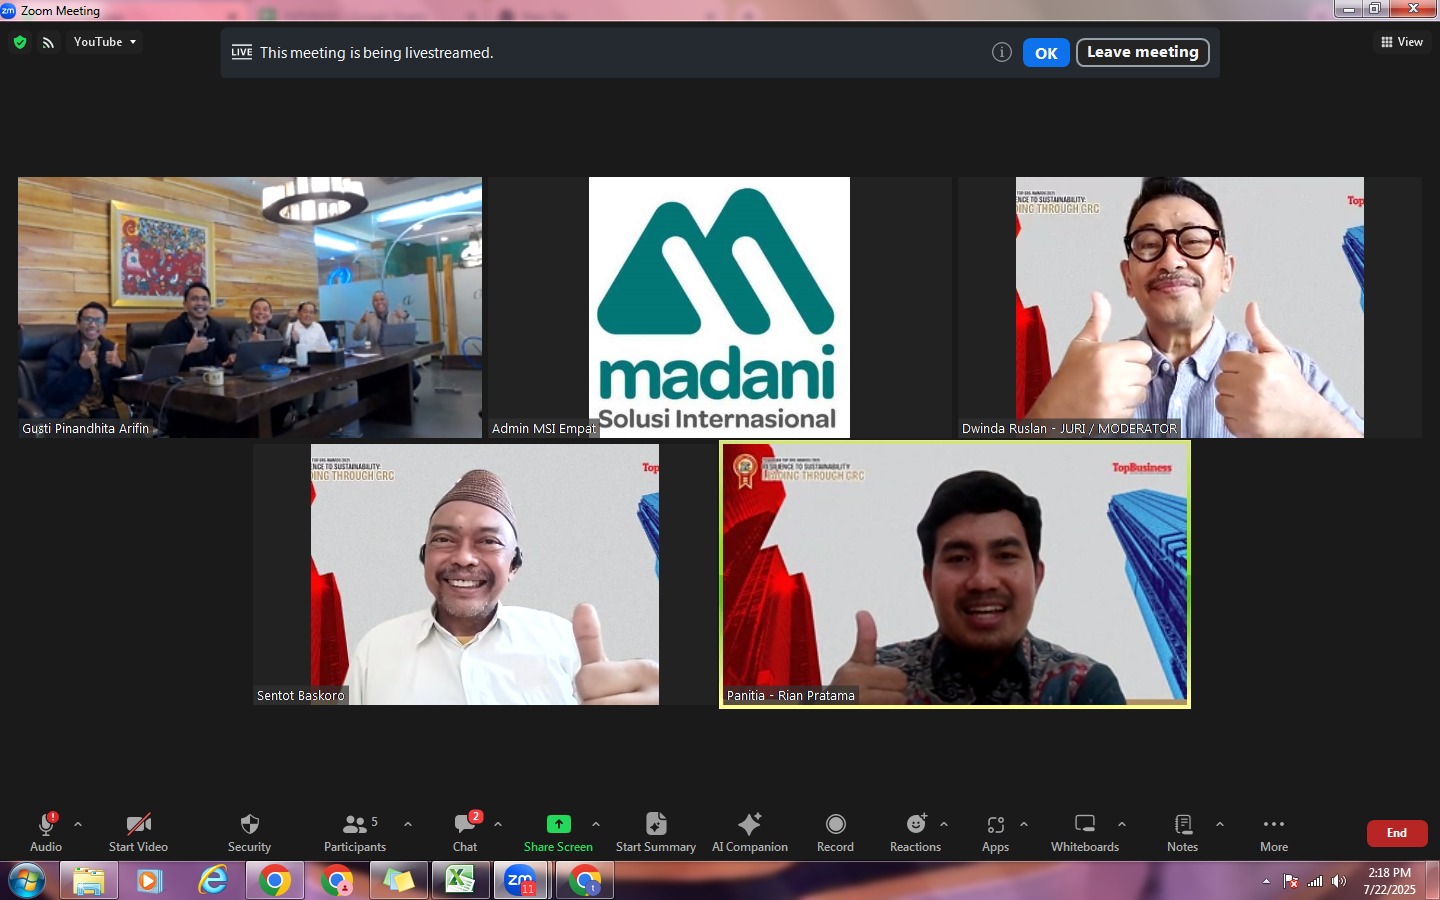Select Dwinda Ruslan's video tile
This screenshot has width=1440, height=900.
pos(1189,307)
